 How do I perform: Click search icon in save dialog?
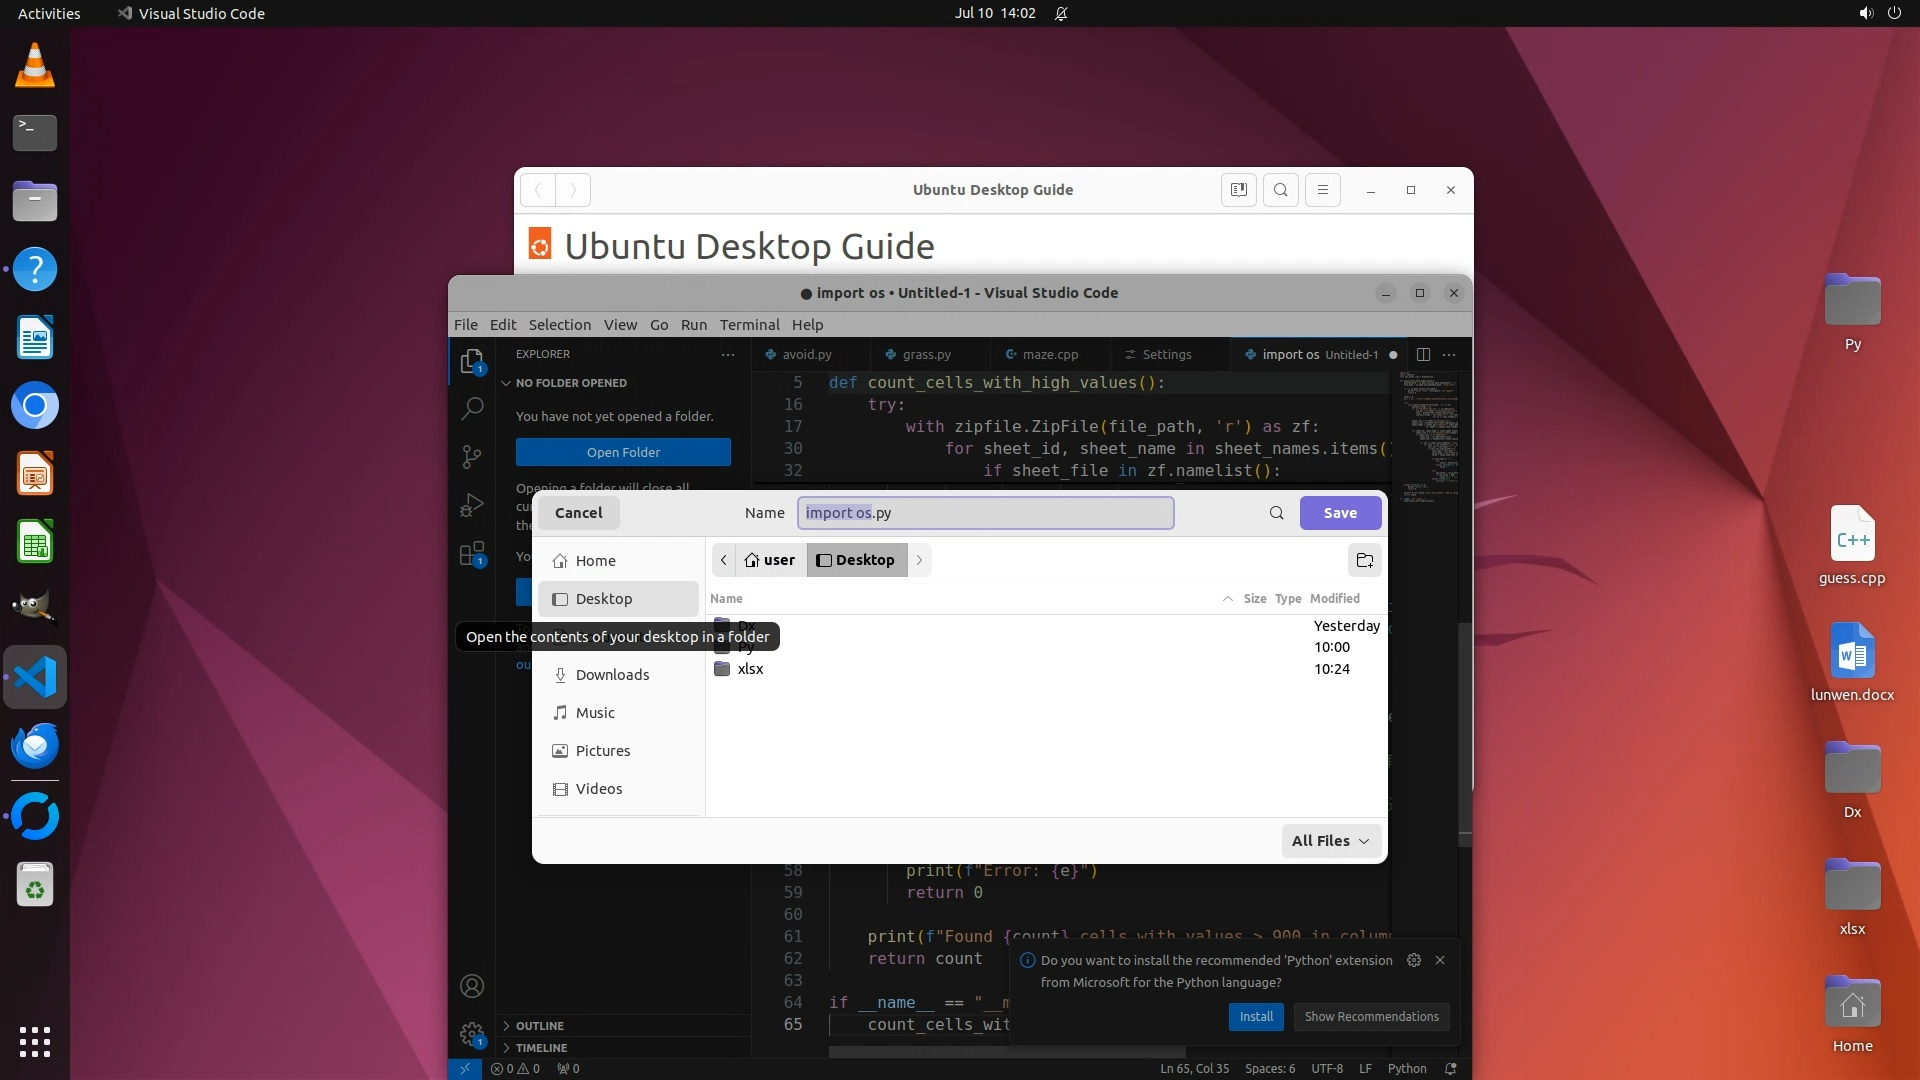(1276, 513)
